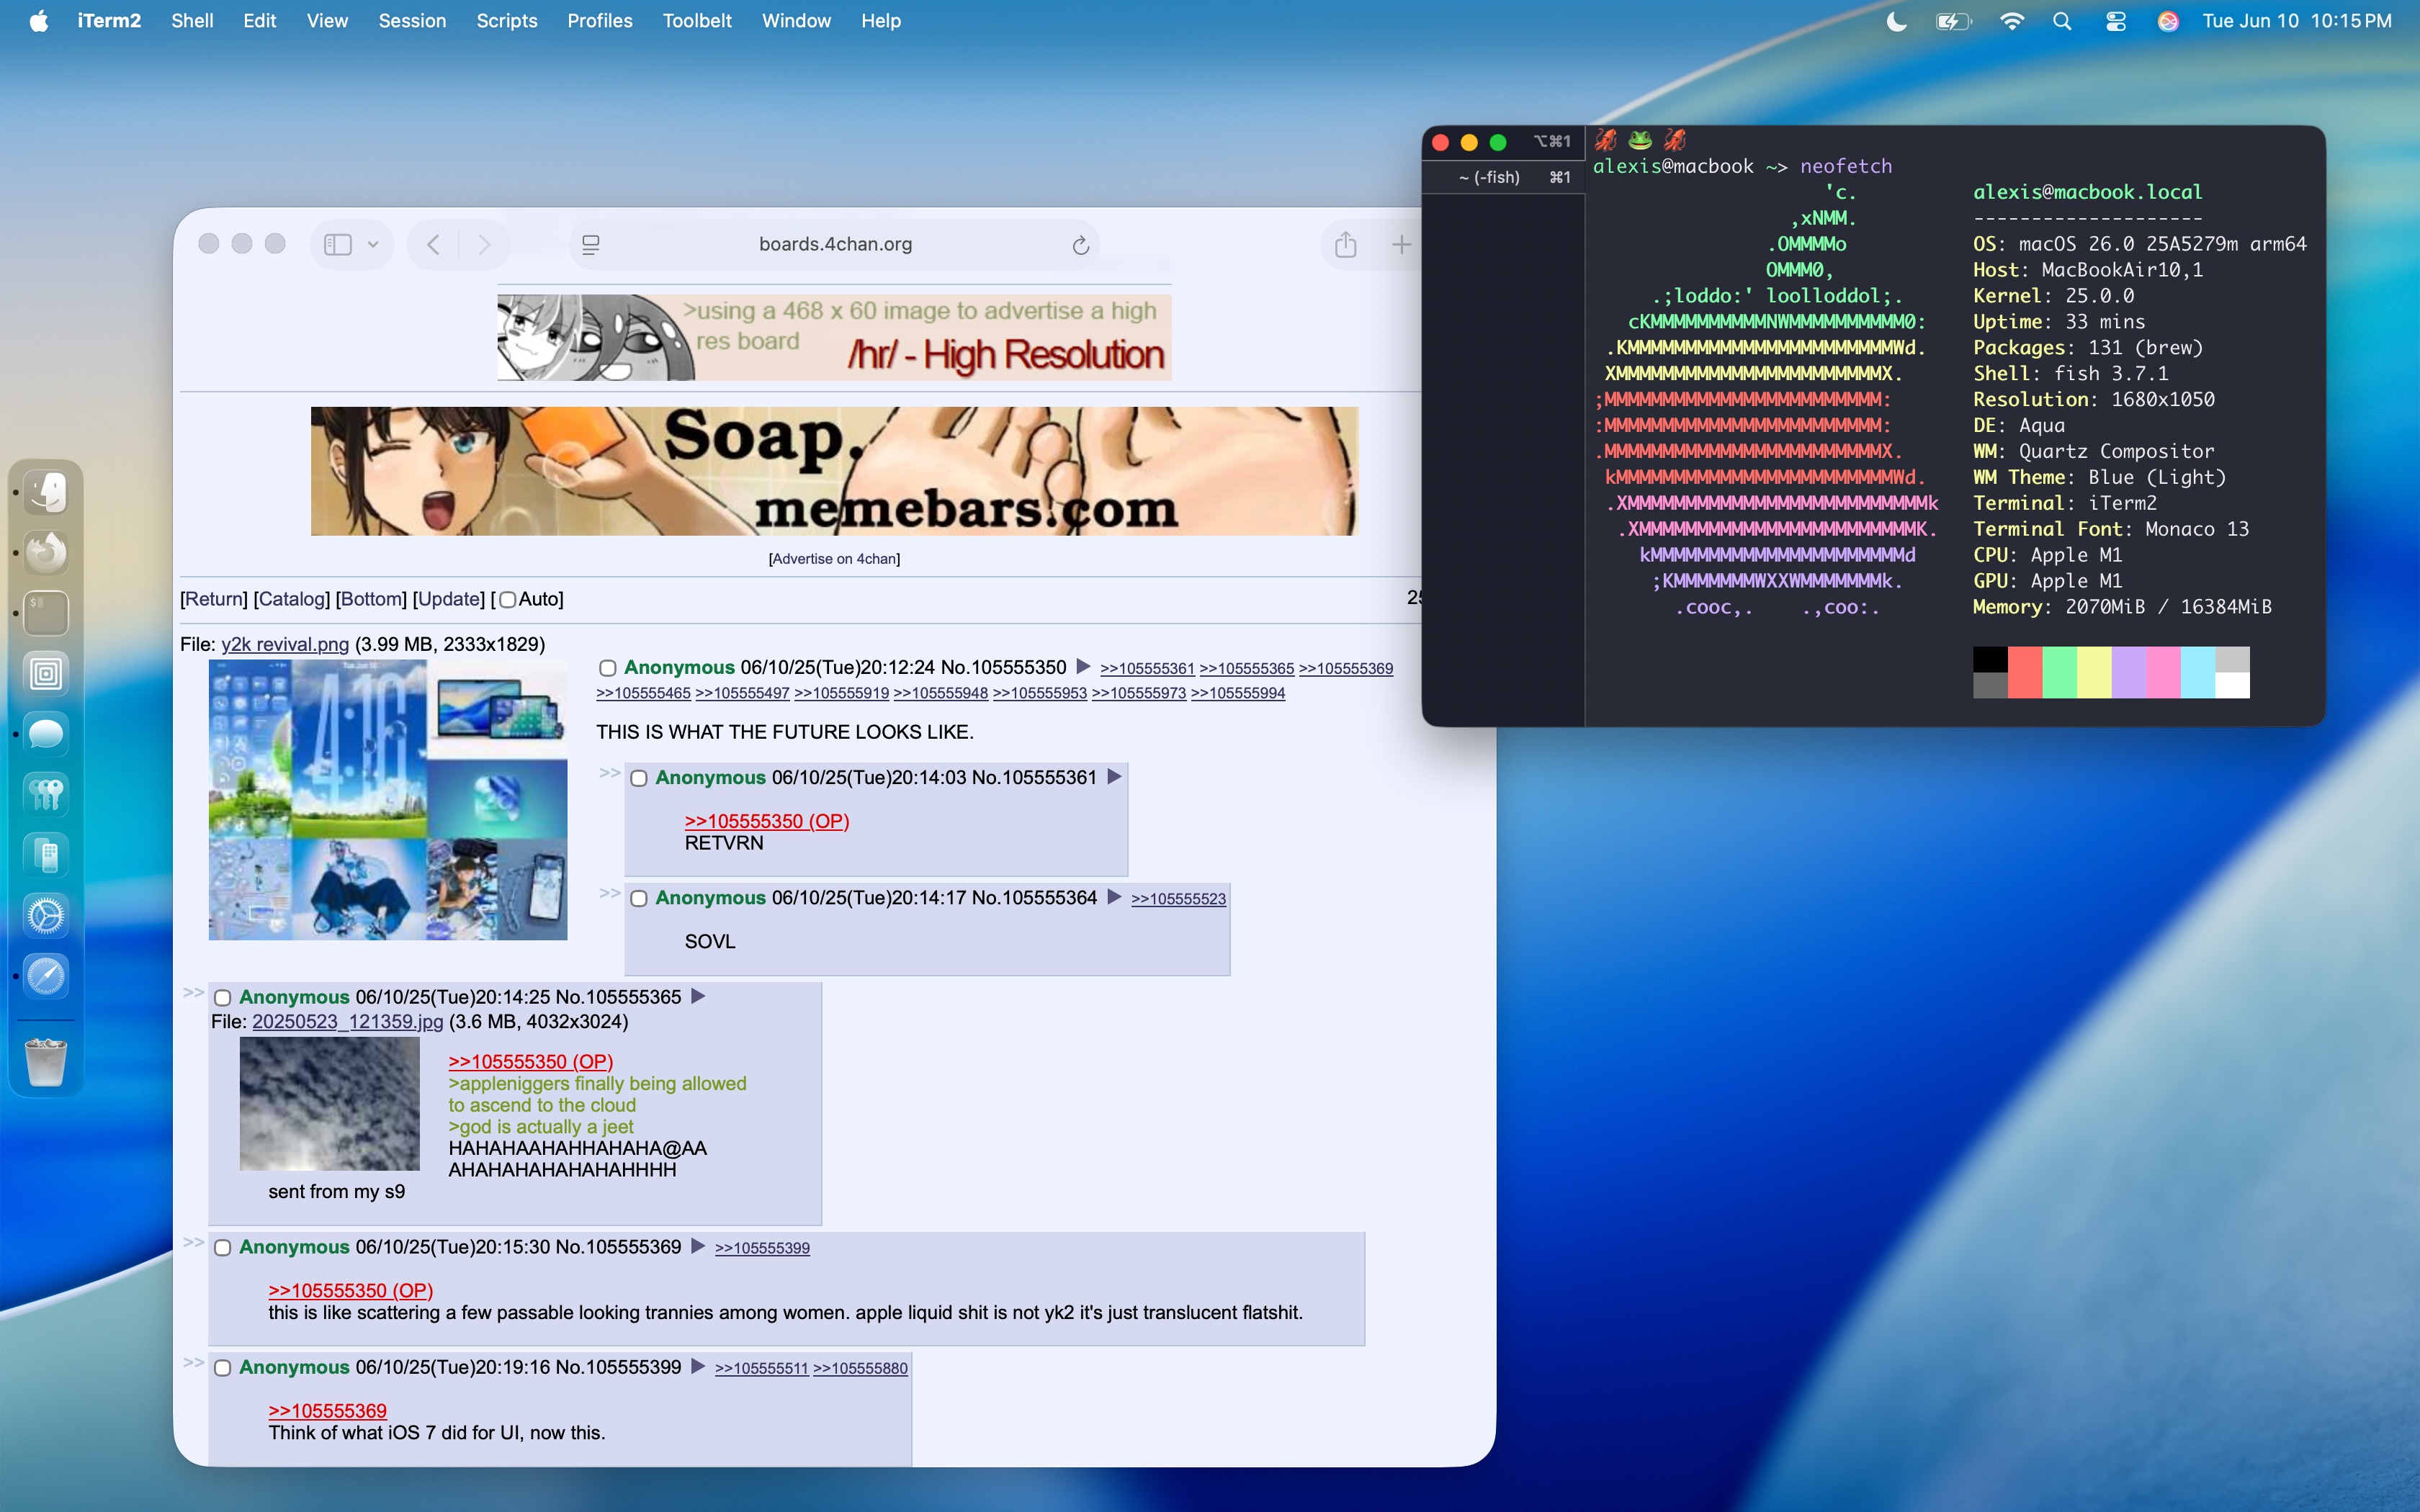
Task: Click [Update] to refresh thread
Action: tap(449, 599)
